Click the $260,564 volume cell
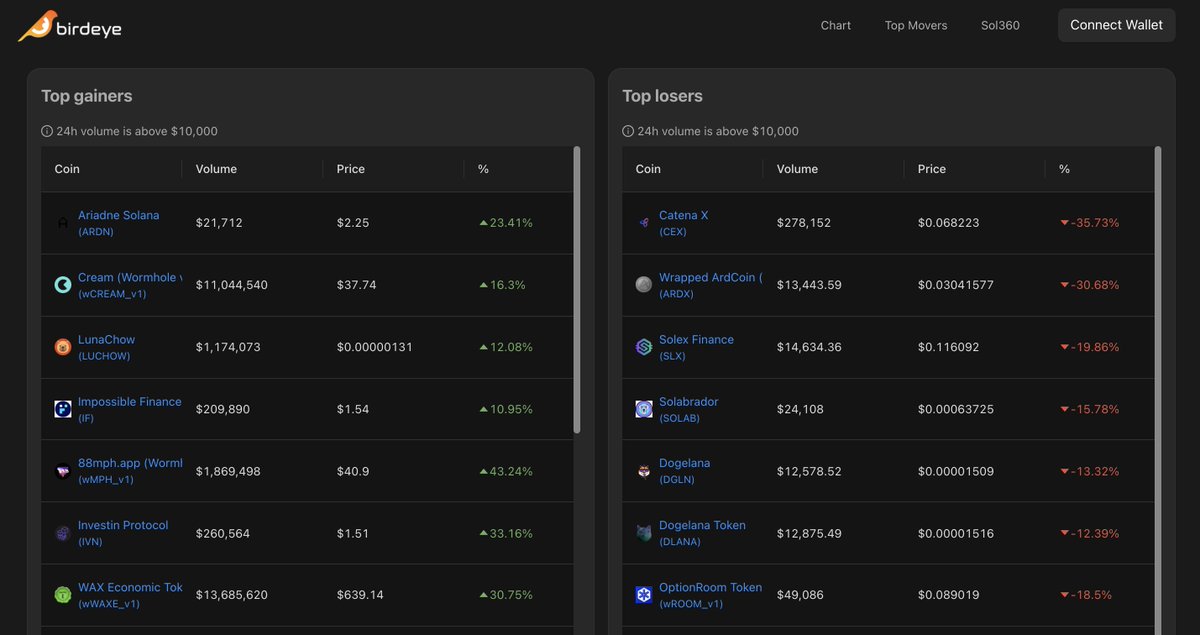 (x=223, y=533)
